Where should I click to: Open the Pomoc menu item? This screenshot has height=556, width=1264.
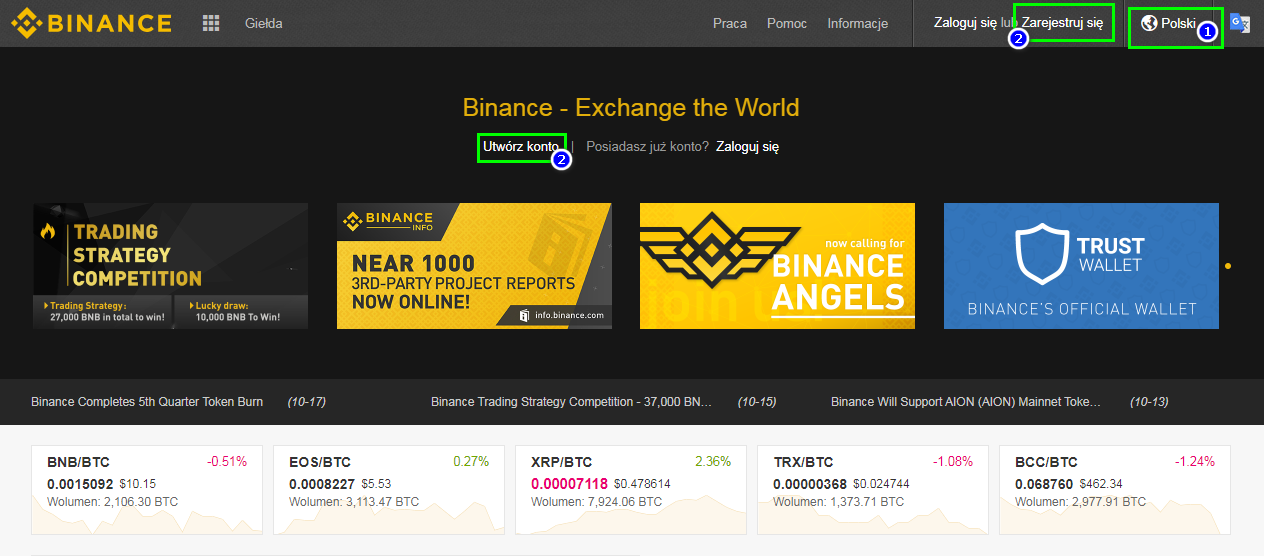click(x=787, y=23)
